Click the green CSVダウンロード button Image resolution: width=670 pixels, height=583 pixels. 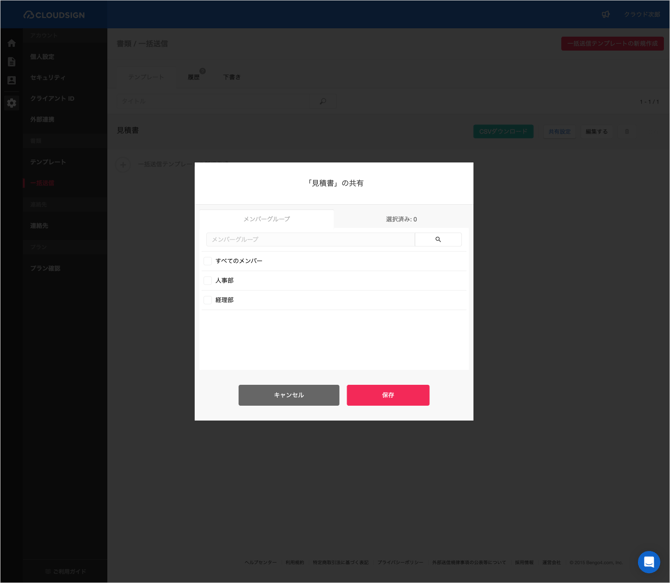point(503,131)
